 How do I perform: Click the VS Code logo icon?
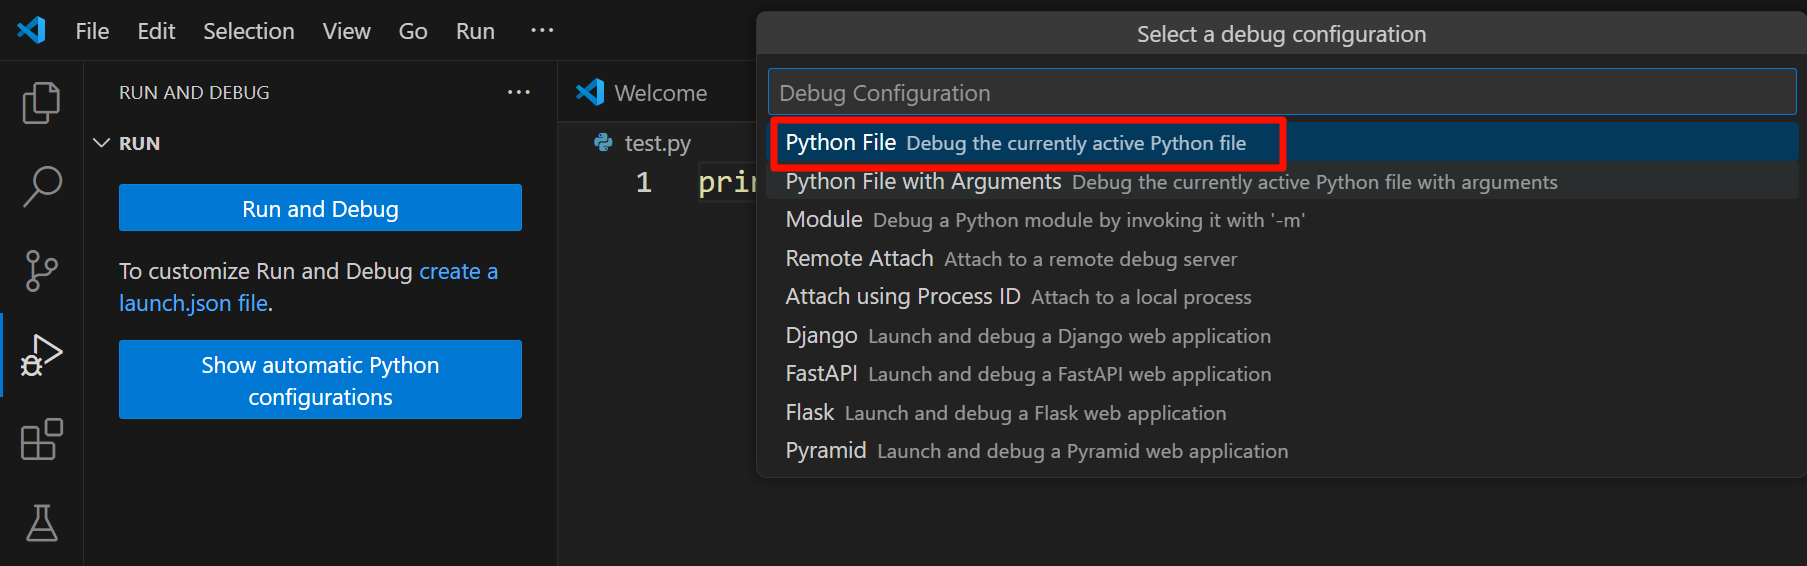coord(31,30)
